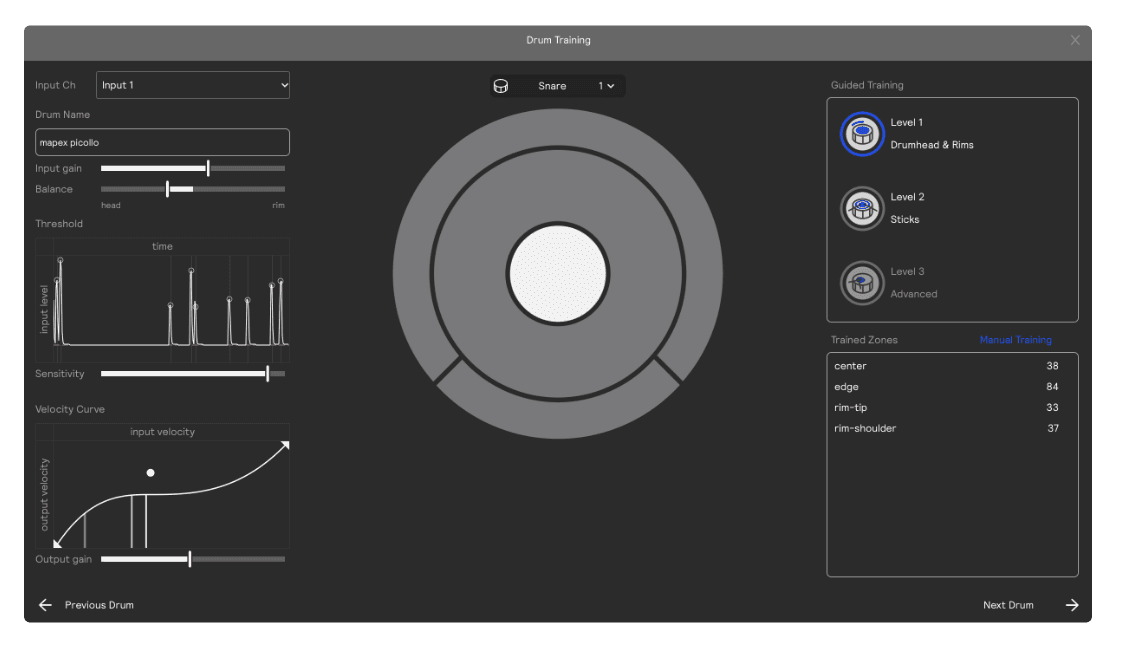Click the Balance head-rim slider
The height and width of the screenshot is (650, 1122).
[x=193, y=189]
